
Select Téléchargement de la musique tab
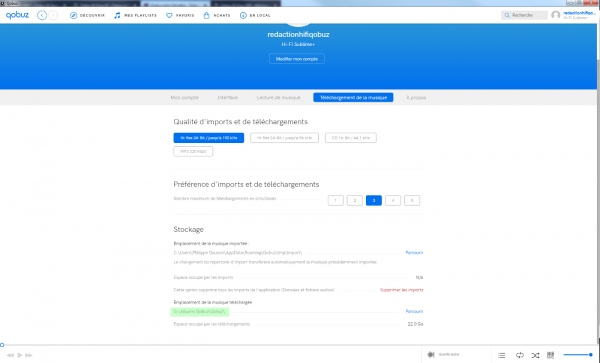(353, 98)
